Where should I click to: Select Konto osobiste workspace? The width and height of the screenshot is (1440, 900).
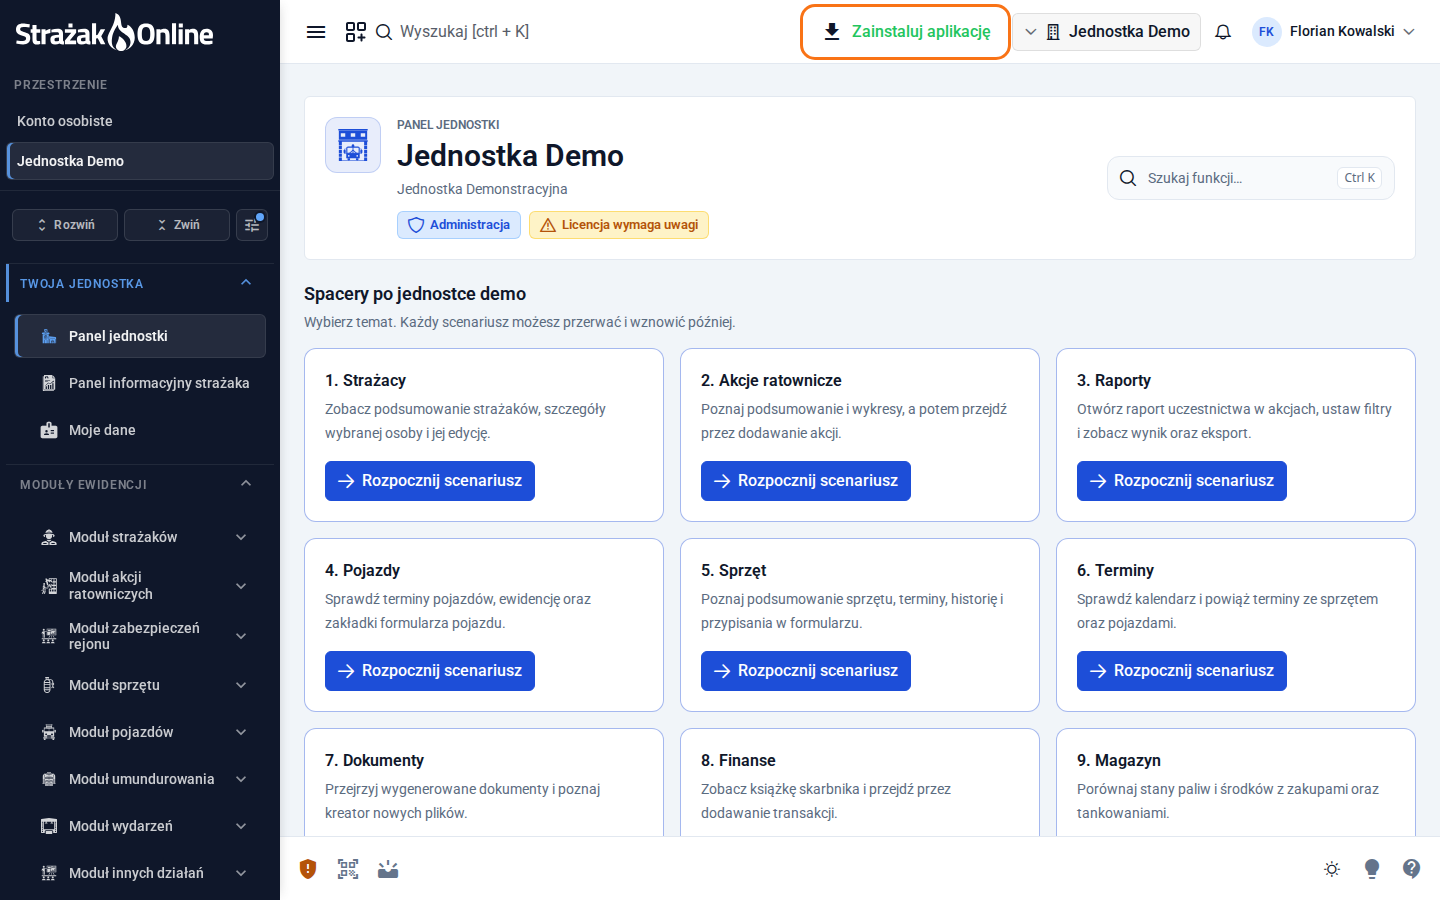[140, 121]
